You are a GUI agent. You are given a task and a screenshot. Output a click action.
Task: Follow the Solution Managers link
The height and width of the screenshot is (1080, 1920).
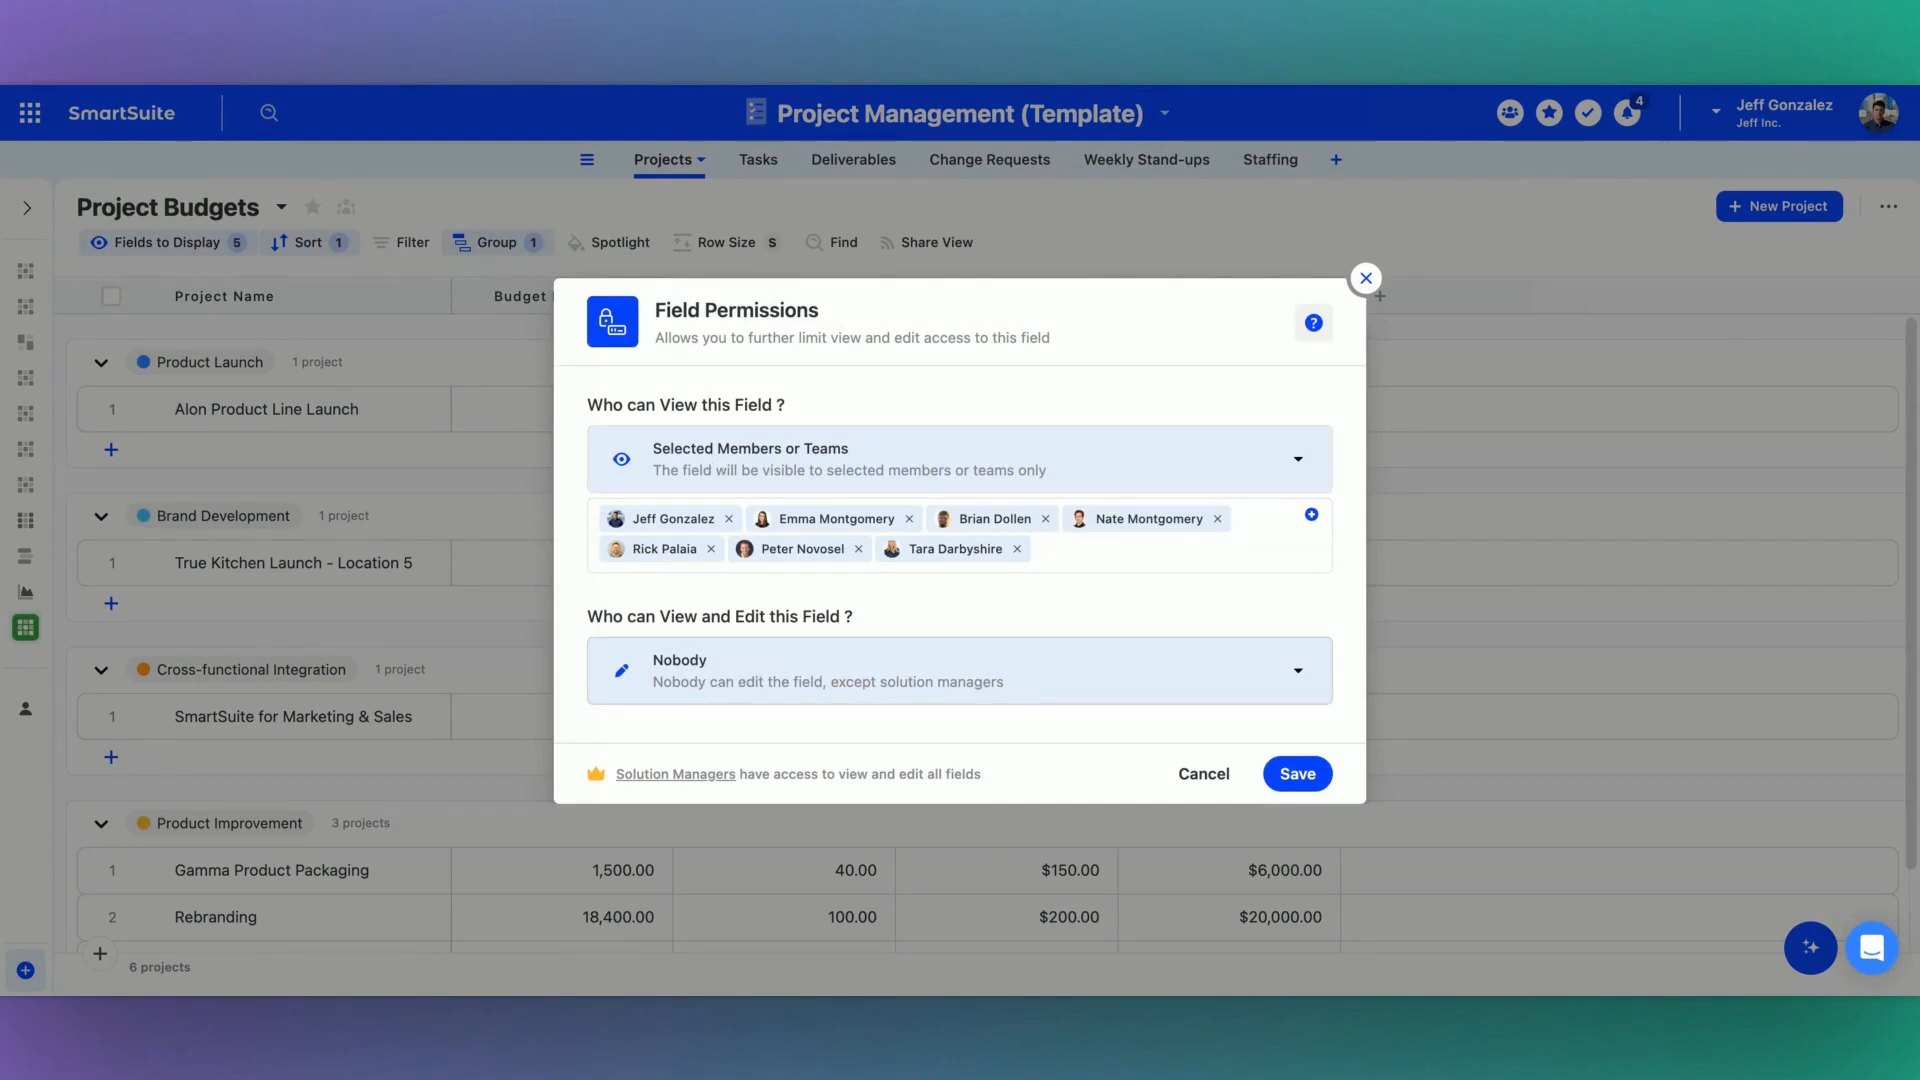click(675, 774)
